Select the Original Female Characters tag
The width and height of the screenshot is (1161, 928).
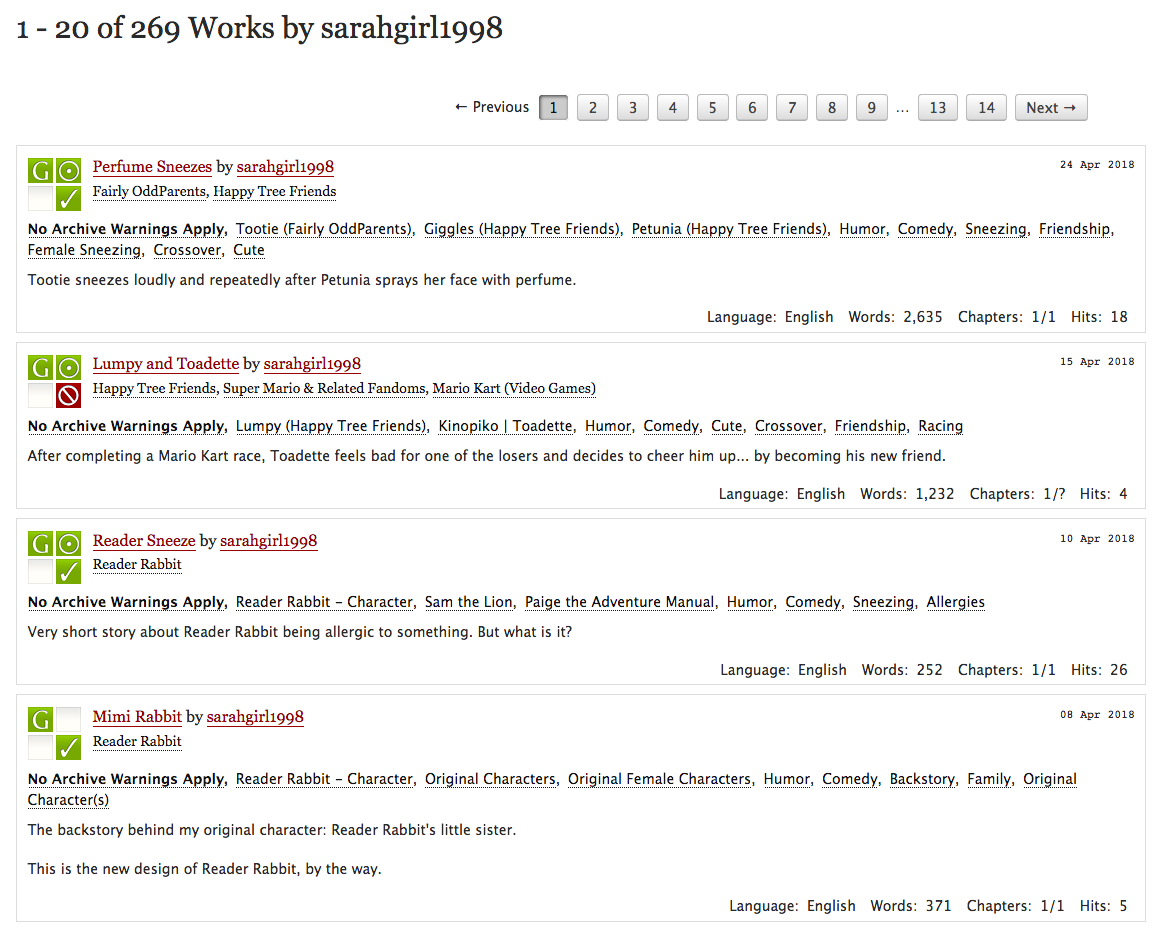point(659,779)
